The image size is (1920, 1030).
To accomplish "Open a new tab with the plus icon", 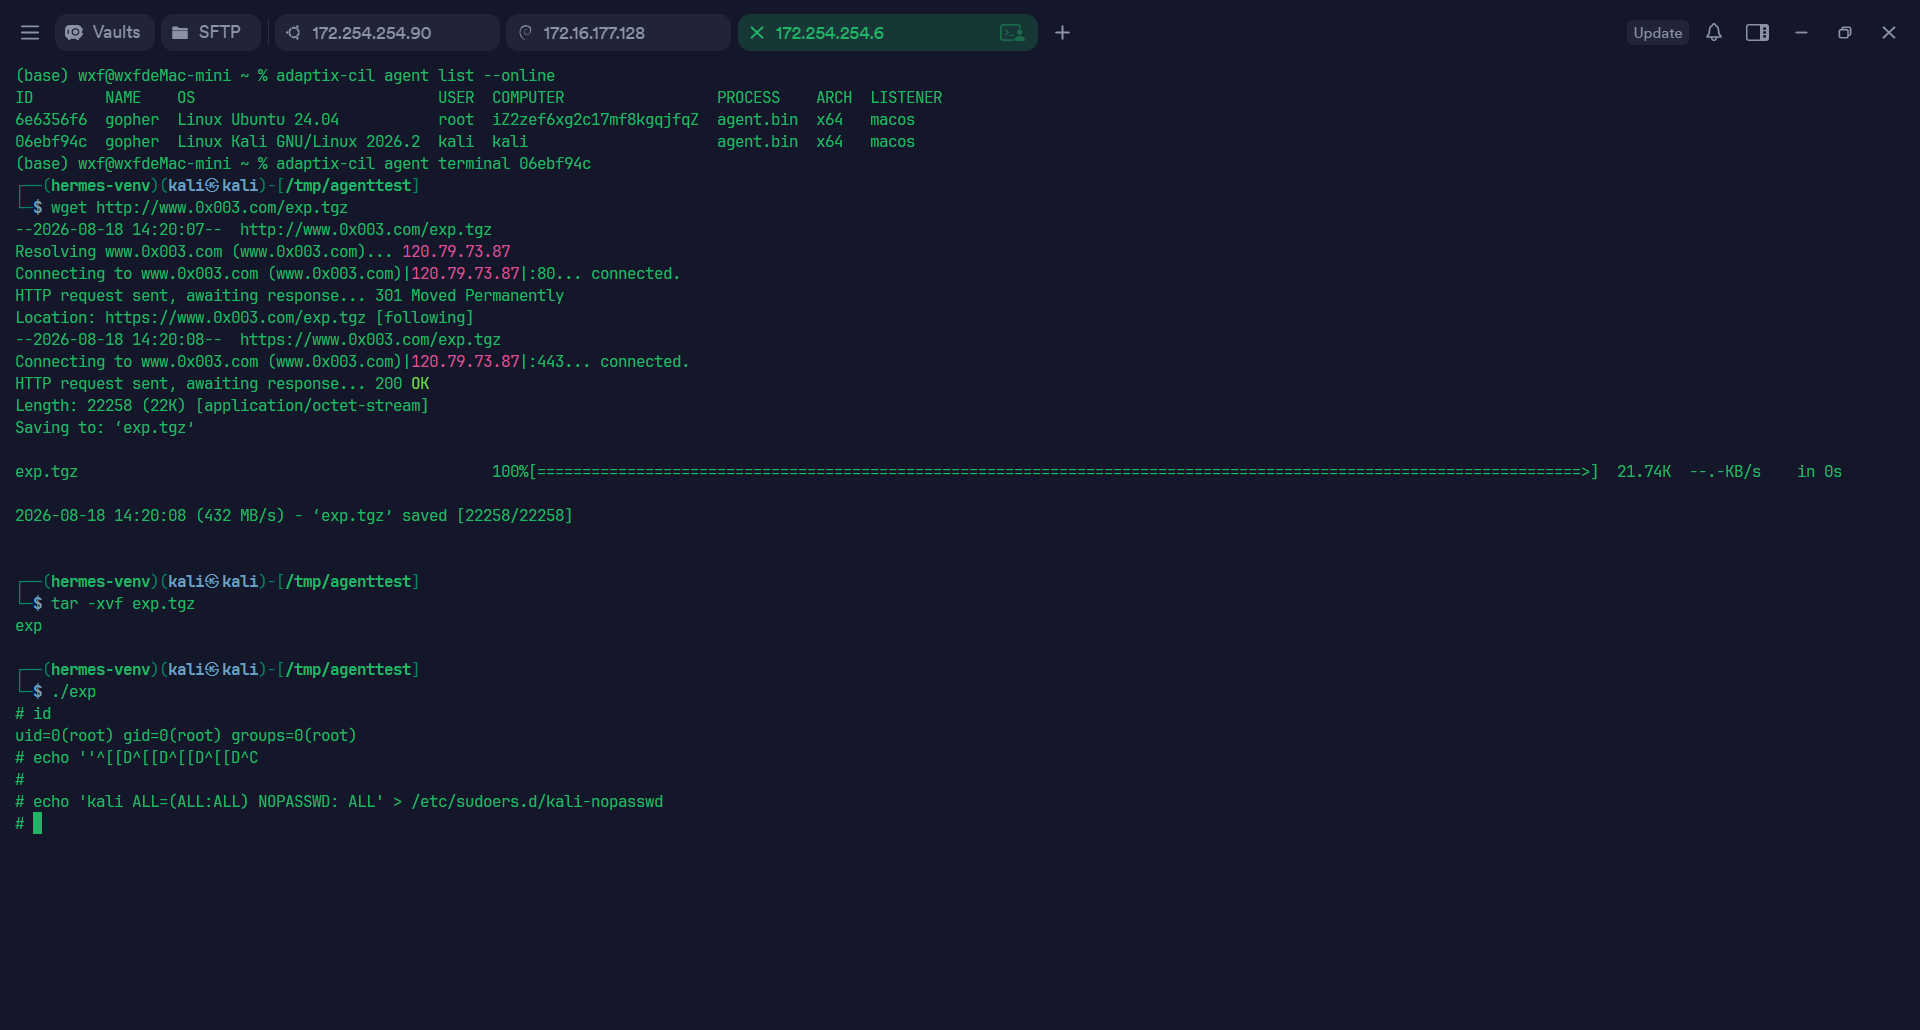I will click(x=1062, y=33).
